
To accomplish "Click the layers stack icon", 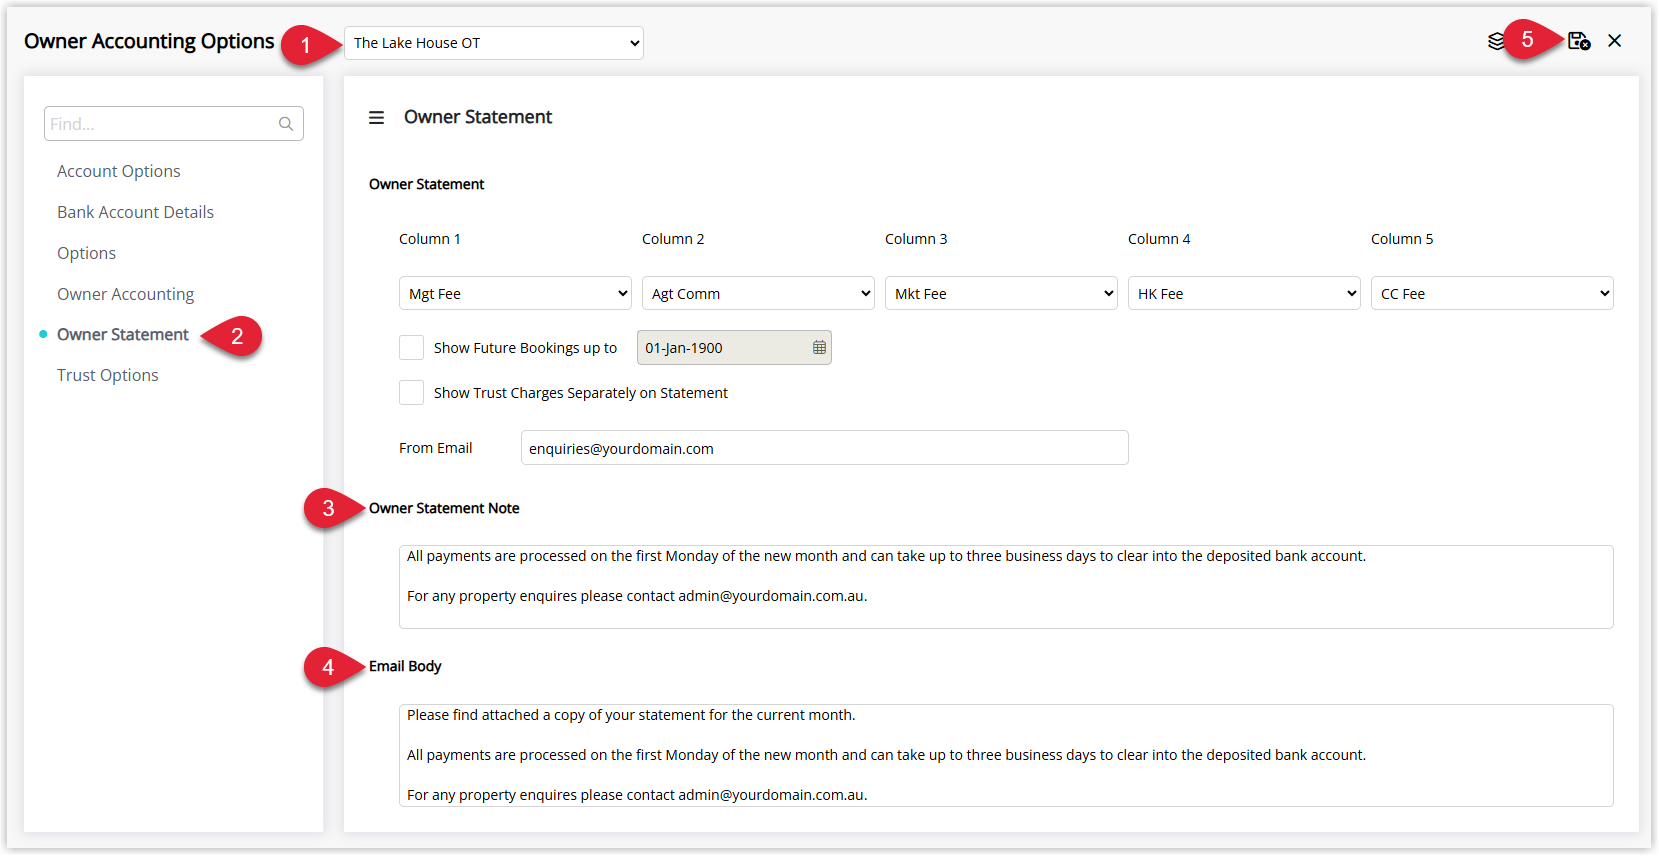I will click(x=1495, y=41).
